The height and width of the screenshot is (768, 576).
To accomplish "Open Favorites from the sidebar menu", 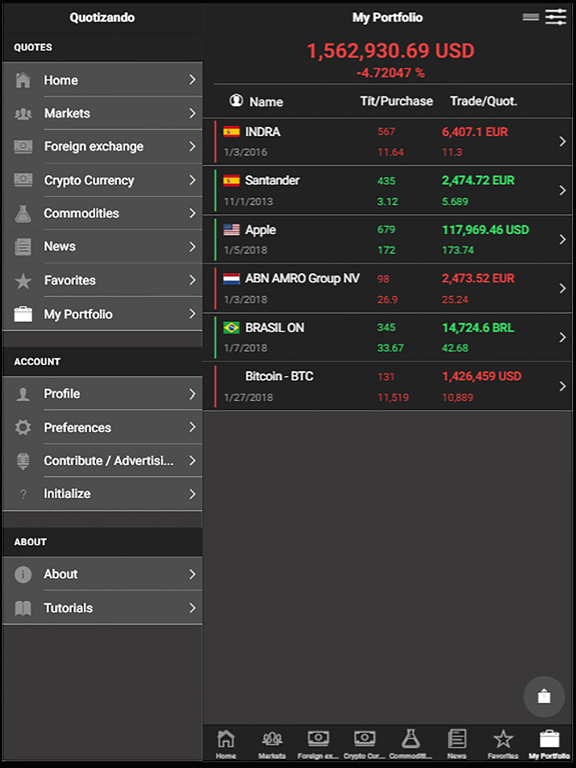I will pyautogui.click(x=102, y=281).
